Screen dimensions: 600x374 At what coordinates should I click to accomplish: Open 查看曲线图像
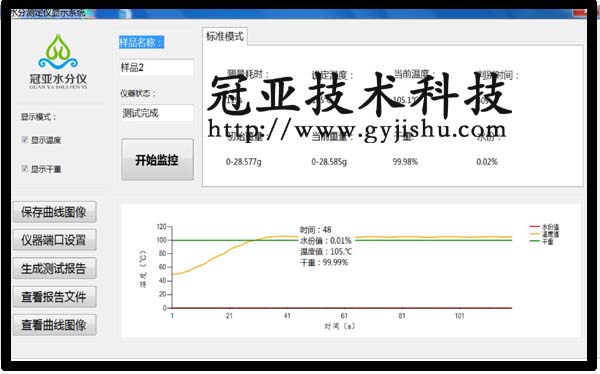point(54,325)
